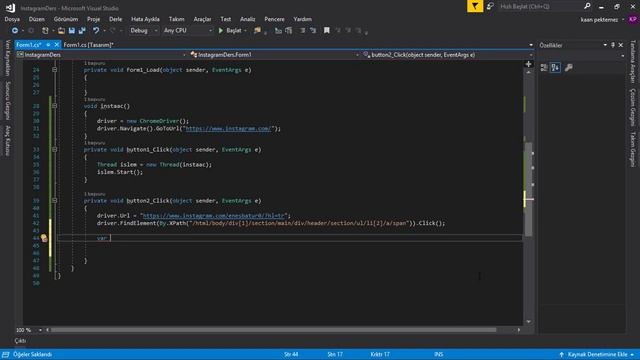
Task: Click the Navigate Backward arrow icon
Action: click(15, 31)
